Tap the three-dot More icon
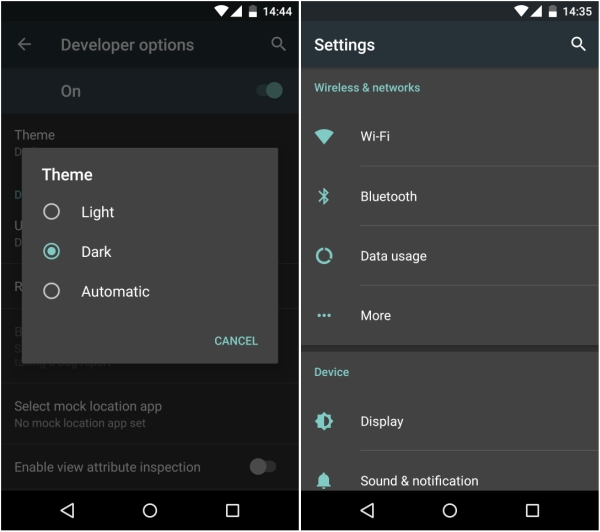600x532 pixels. (x=324, y=316)
